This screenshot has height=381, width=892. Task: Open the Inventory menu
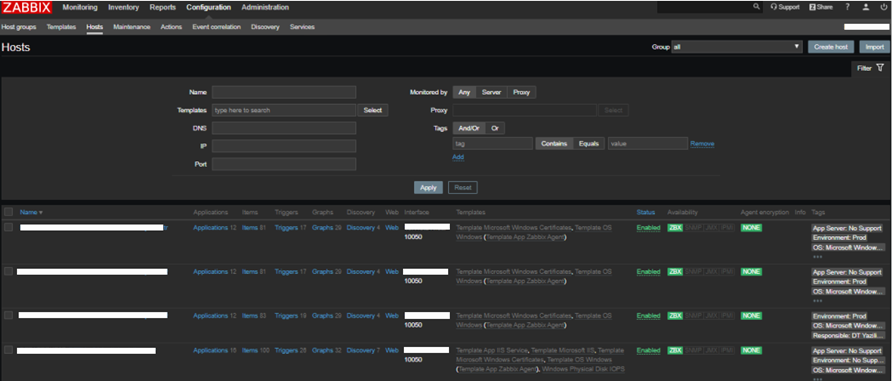tap(123, 7)
